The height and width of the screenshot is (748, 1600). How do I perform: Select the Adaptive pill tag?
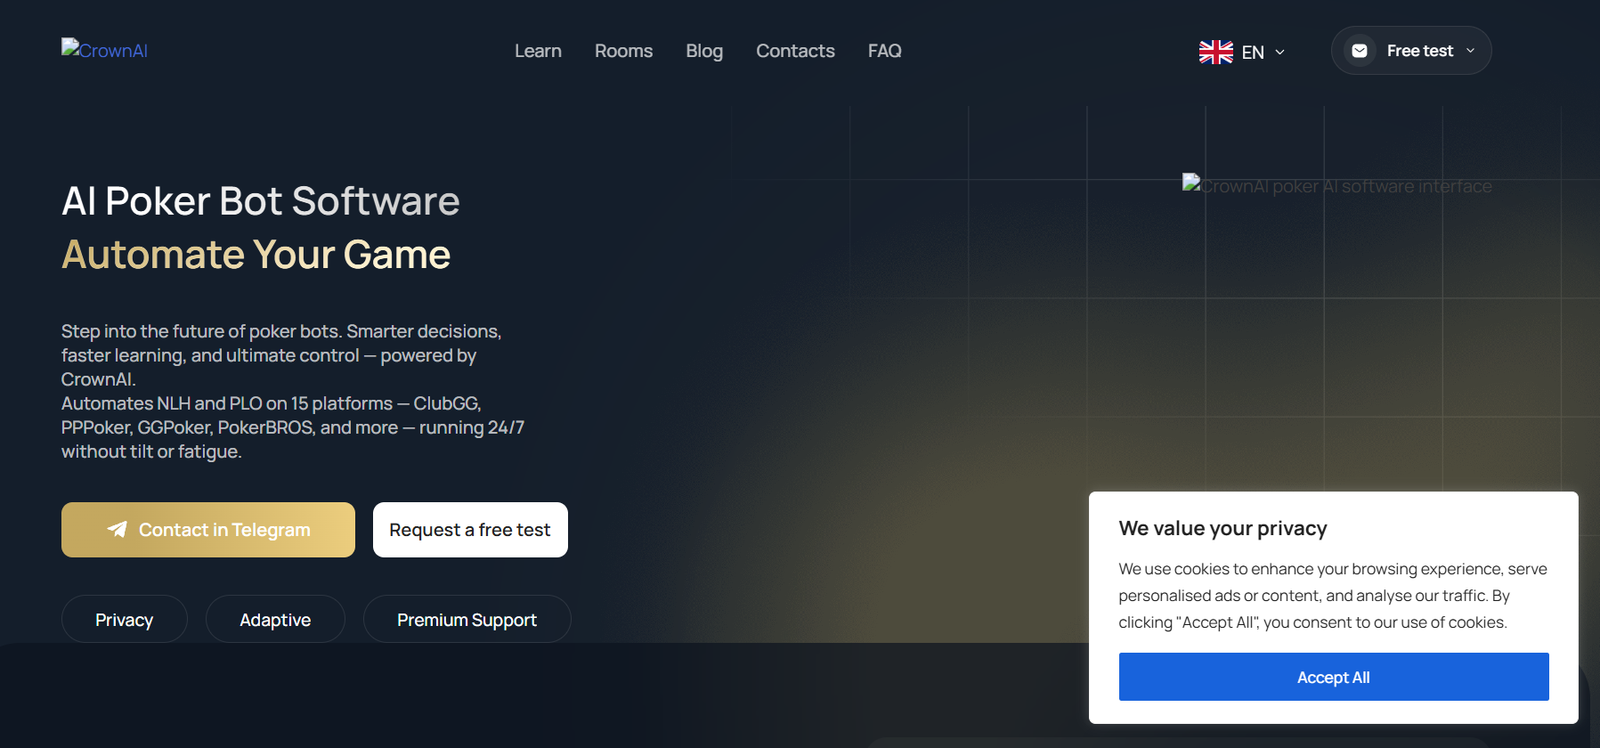click(x=275, y=620)
